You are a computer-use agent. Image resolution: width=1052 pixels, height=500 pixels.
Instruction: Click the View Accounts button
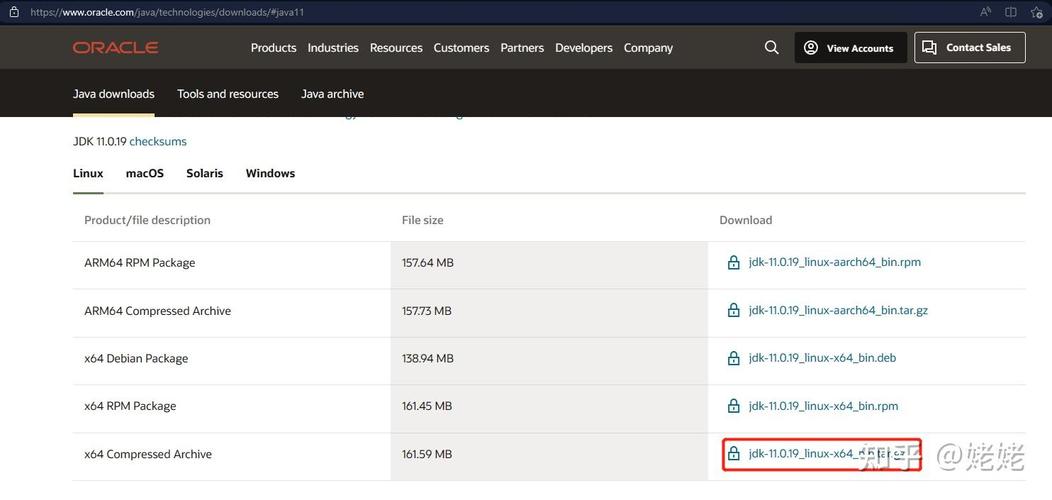851,48
